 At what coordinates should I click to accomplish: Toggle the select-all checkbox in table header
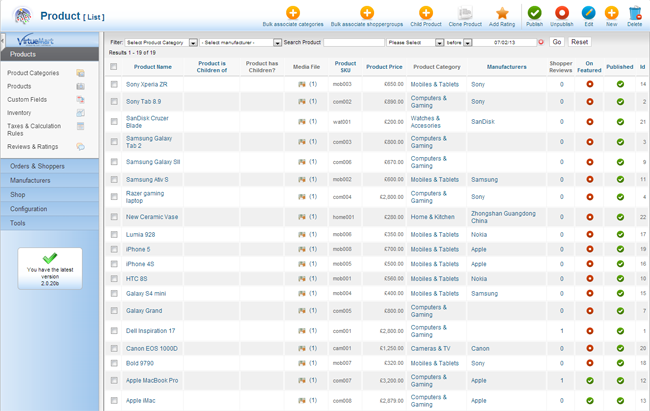(x=114, y=67)
